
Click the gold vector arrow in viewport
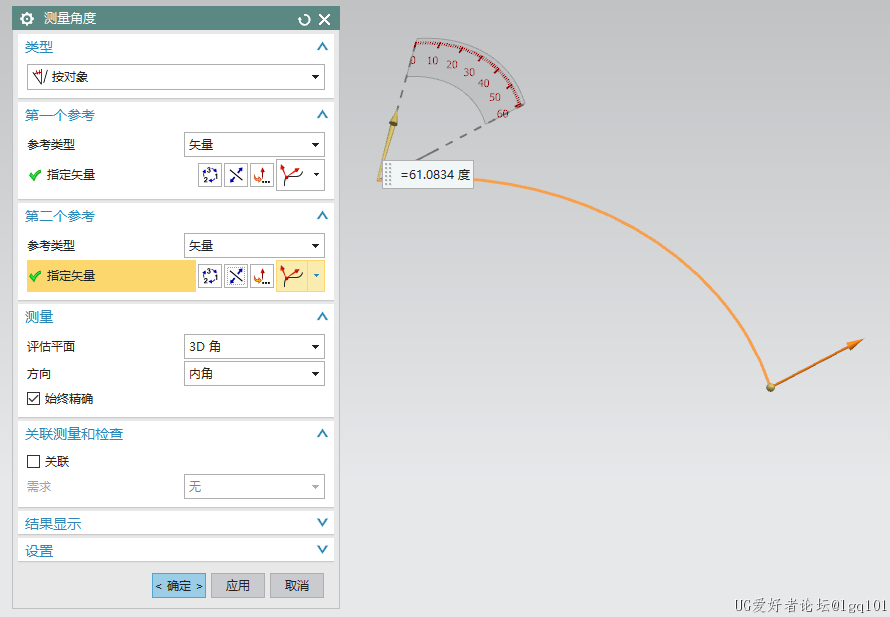(x=388, y=145)
